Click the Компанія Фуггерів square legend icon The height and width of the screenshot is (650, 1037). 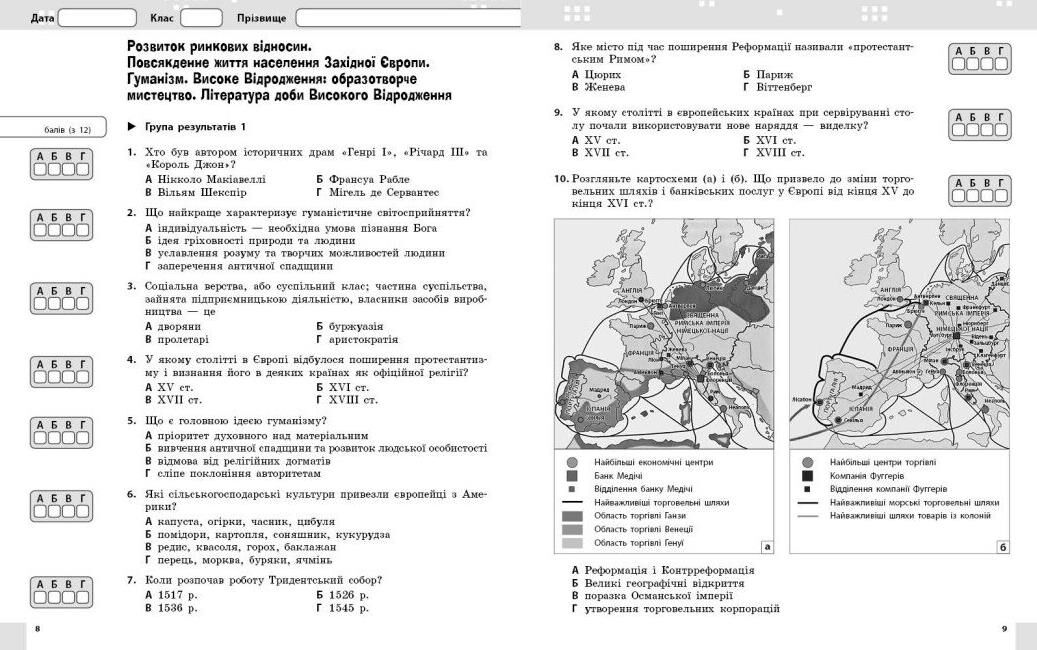click(808, 476)
